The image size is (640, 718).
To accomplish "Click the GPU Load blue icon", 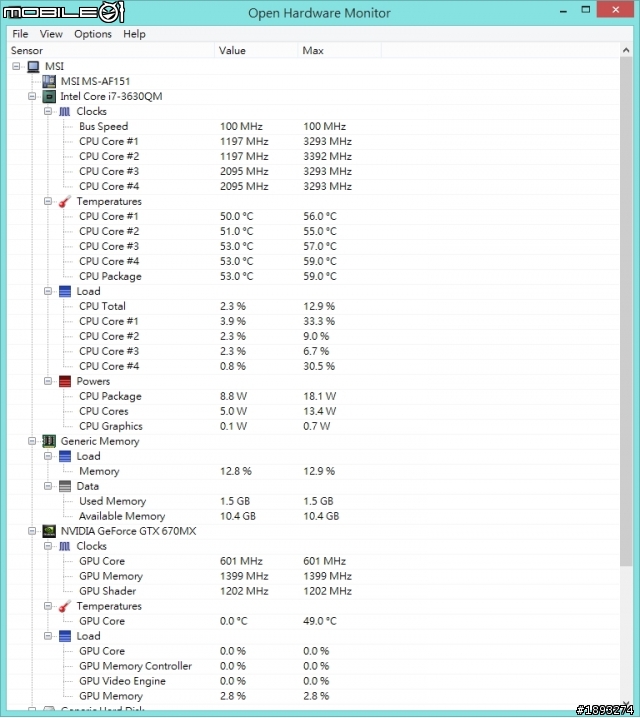I will click(x=65, y=636).
